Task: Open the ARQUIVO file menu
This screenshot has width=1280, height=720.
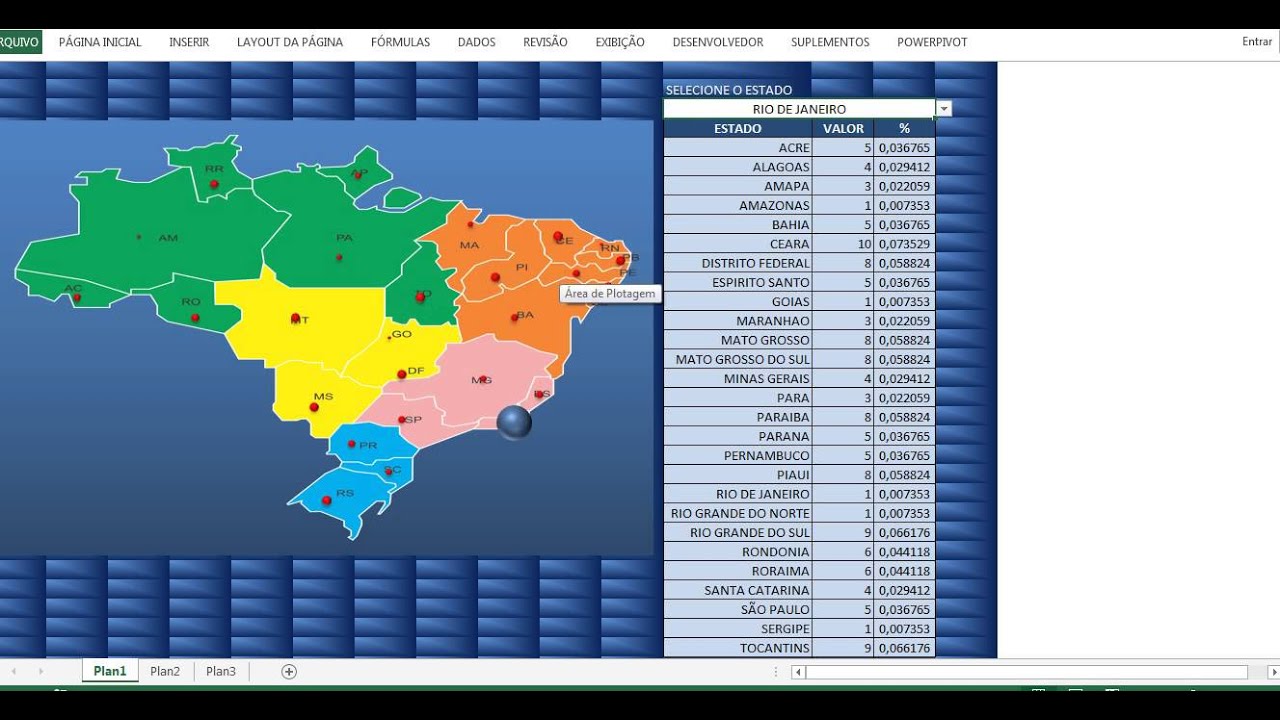Action: 19,42
